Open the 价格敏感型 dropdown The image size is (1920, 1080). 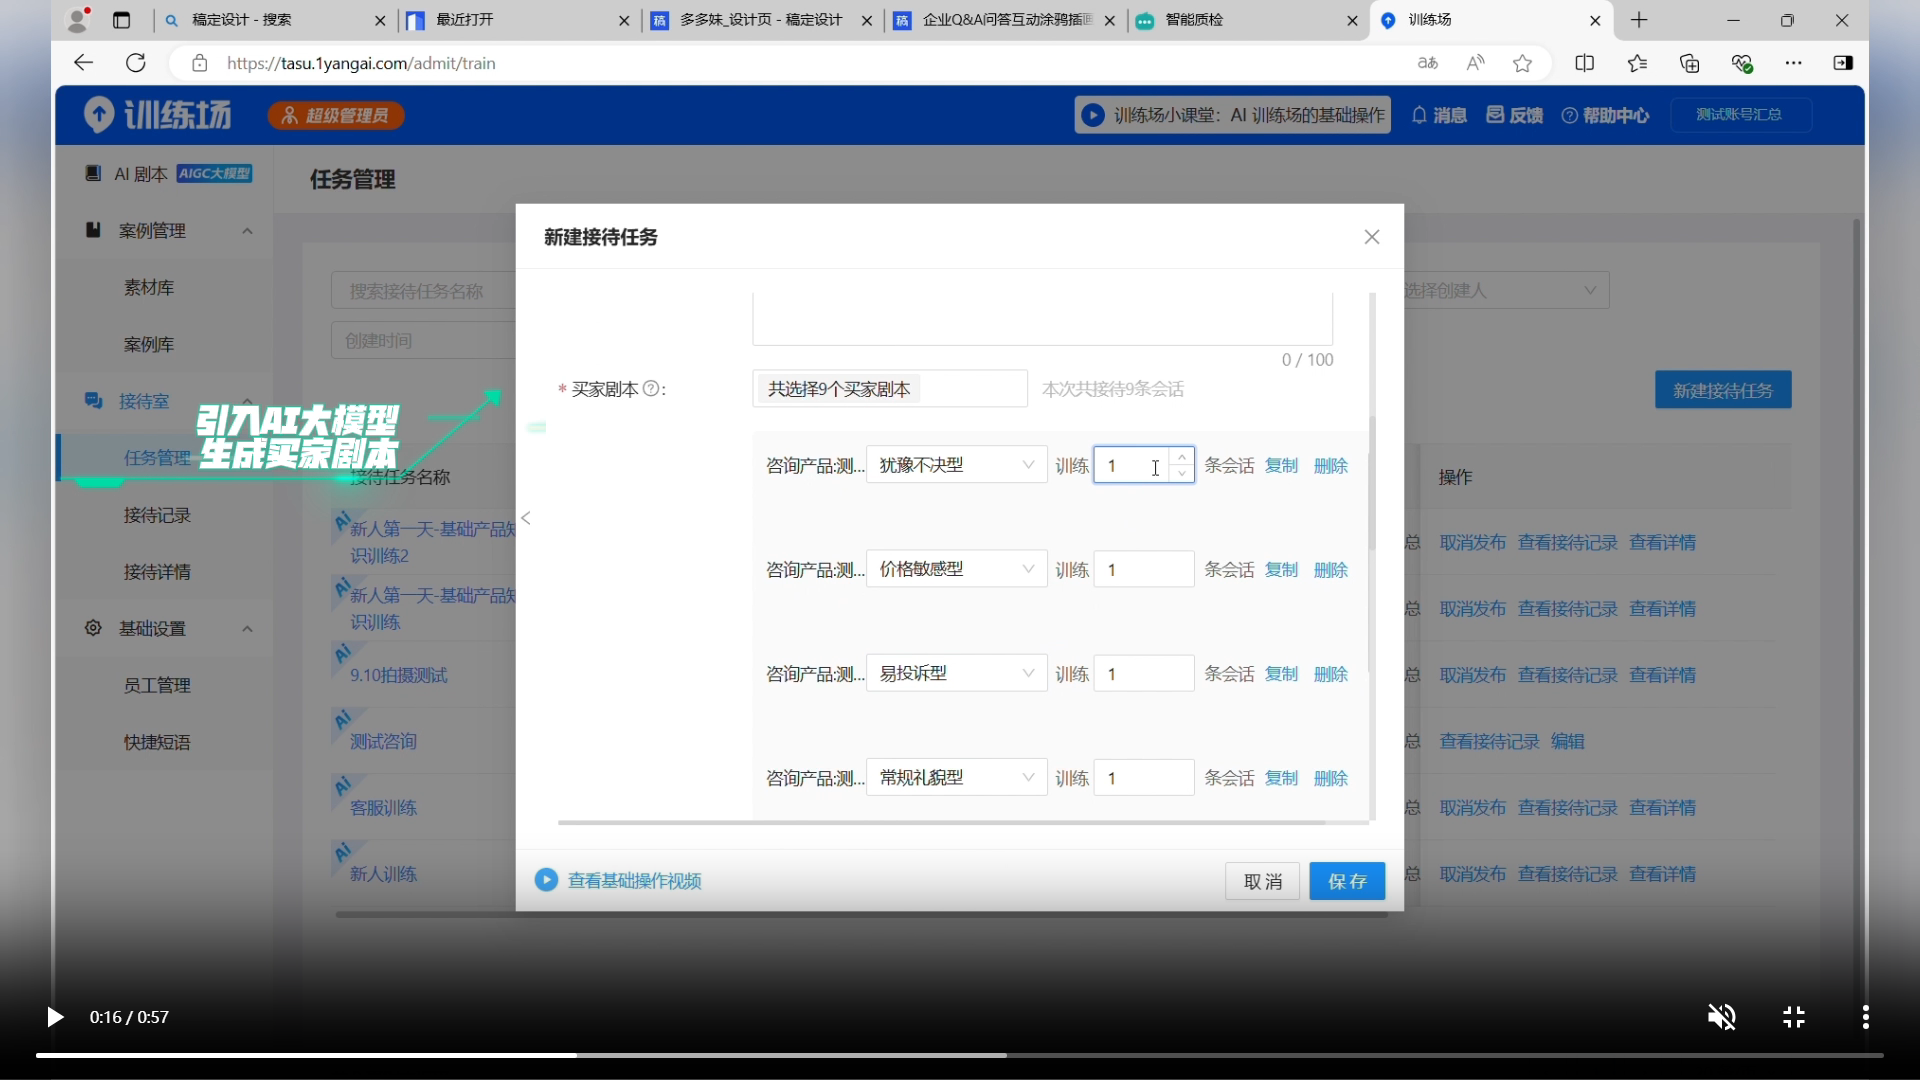pyautogui.click(x=956, y=569)
